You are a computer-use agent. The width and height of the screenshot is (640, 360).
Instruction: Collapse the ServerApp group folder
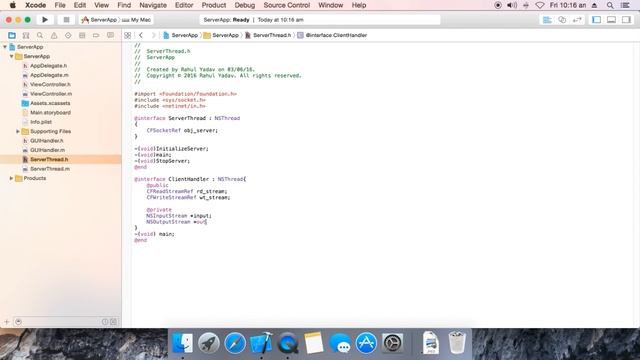click(11, 56)
